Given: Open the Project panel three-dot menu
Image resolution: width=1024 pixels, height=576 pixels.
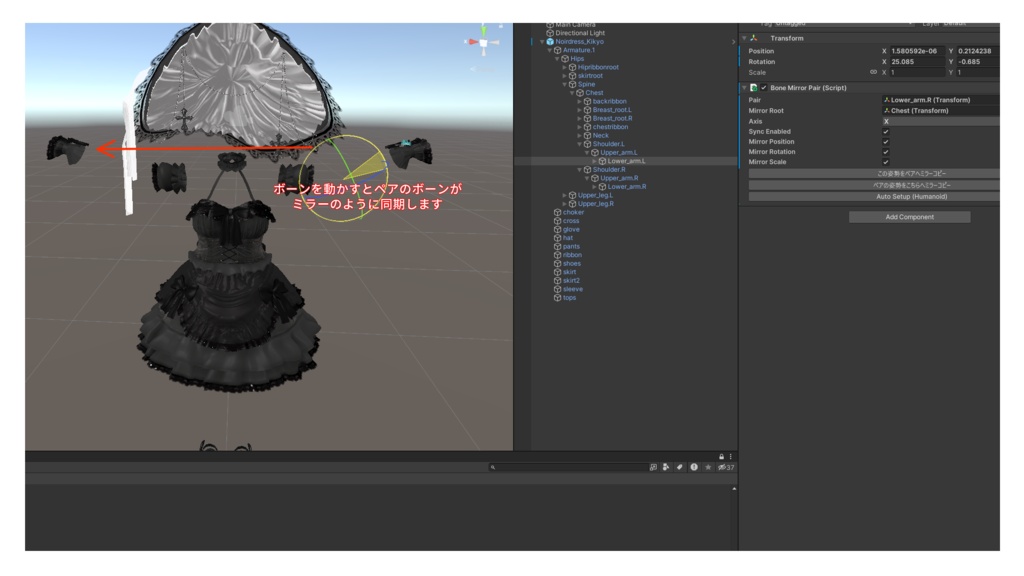Looking at the screenshot, I should pyautogui.click(x=731, y=456).
